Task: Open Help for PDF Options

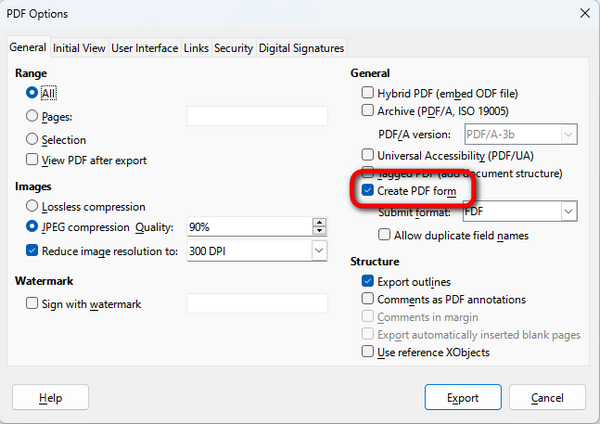Action: coord(50,398)
